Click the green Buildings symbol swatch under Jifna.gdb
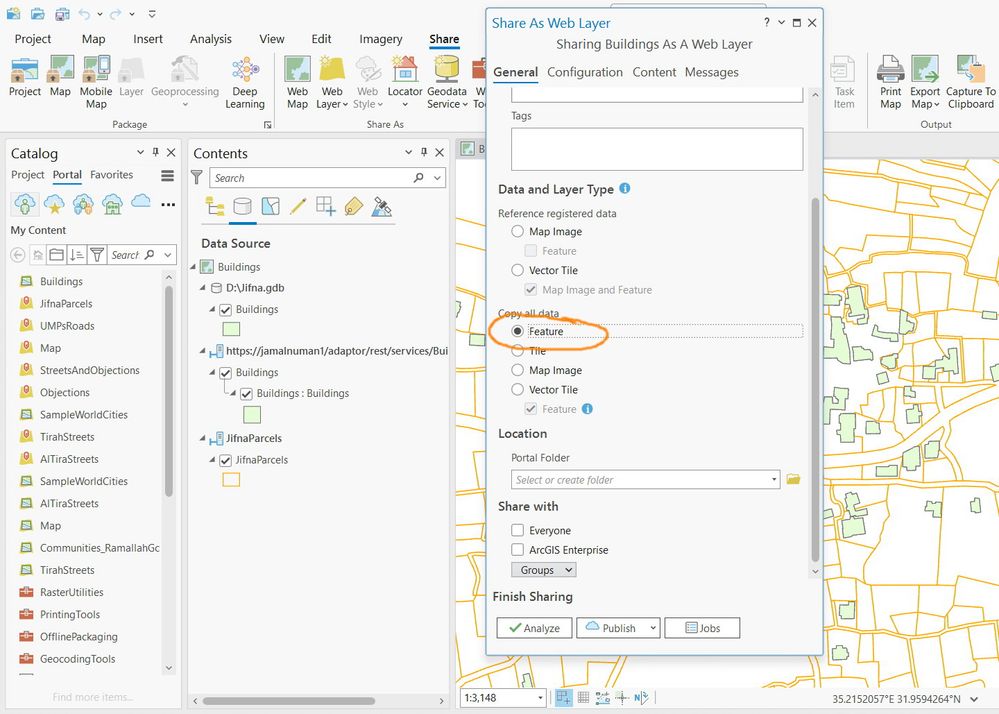 (231, 329)
